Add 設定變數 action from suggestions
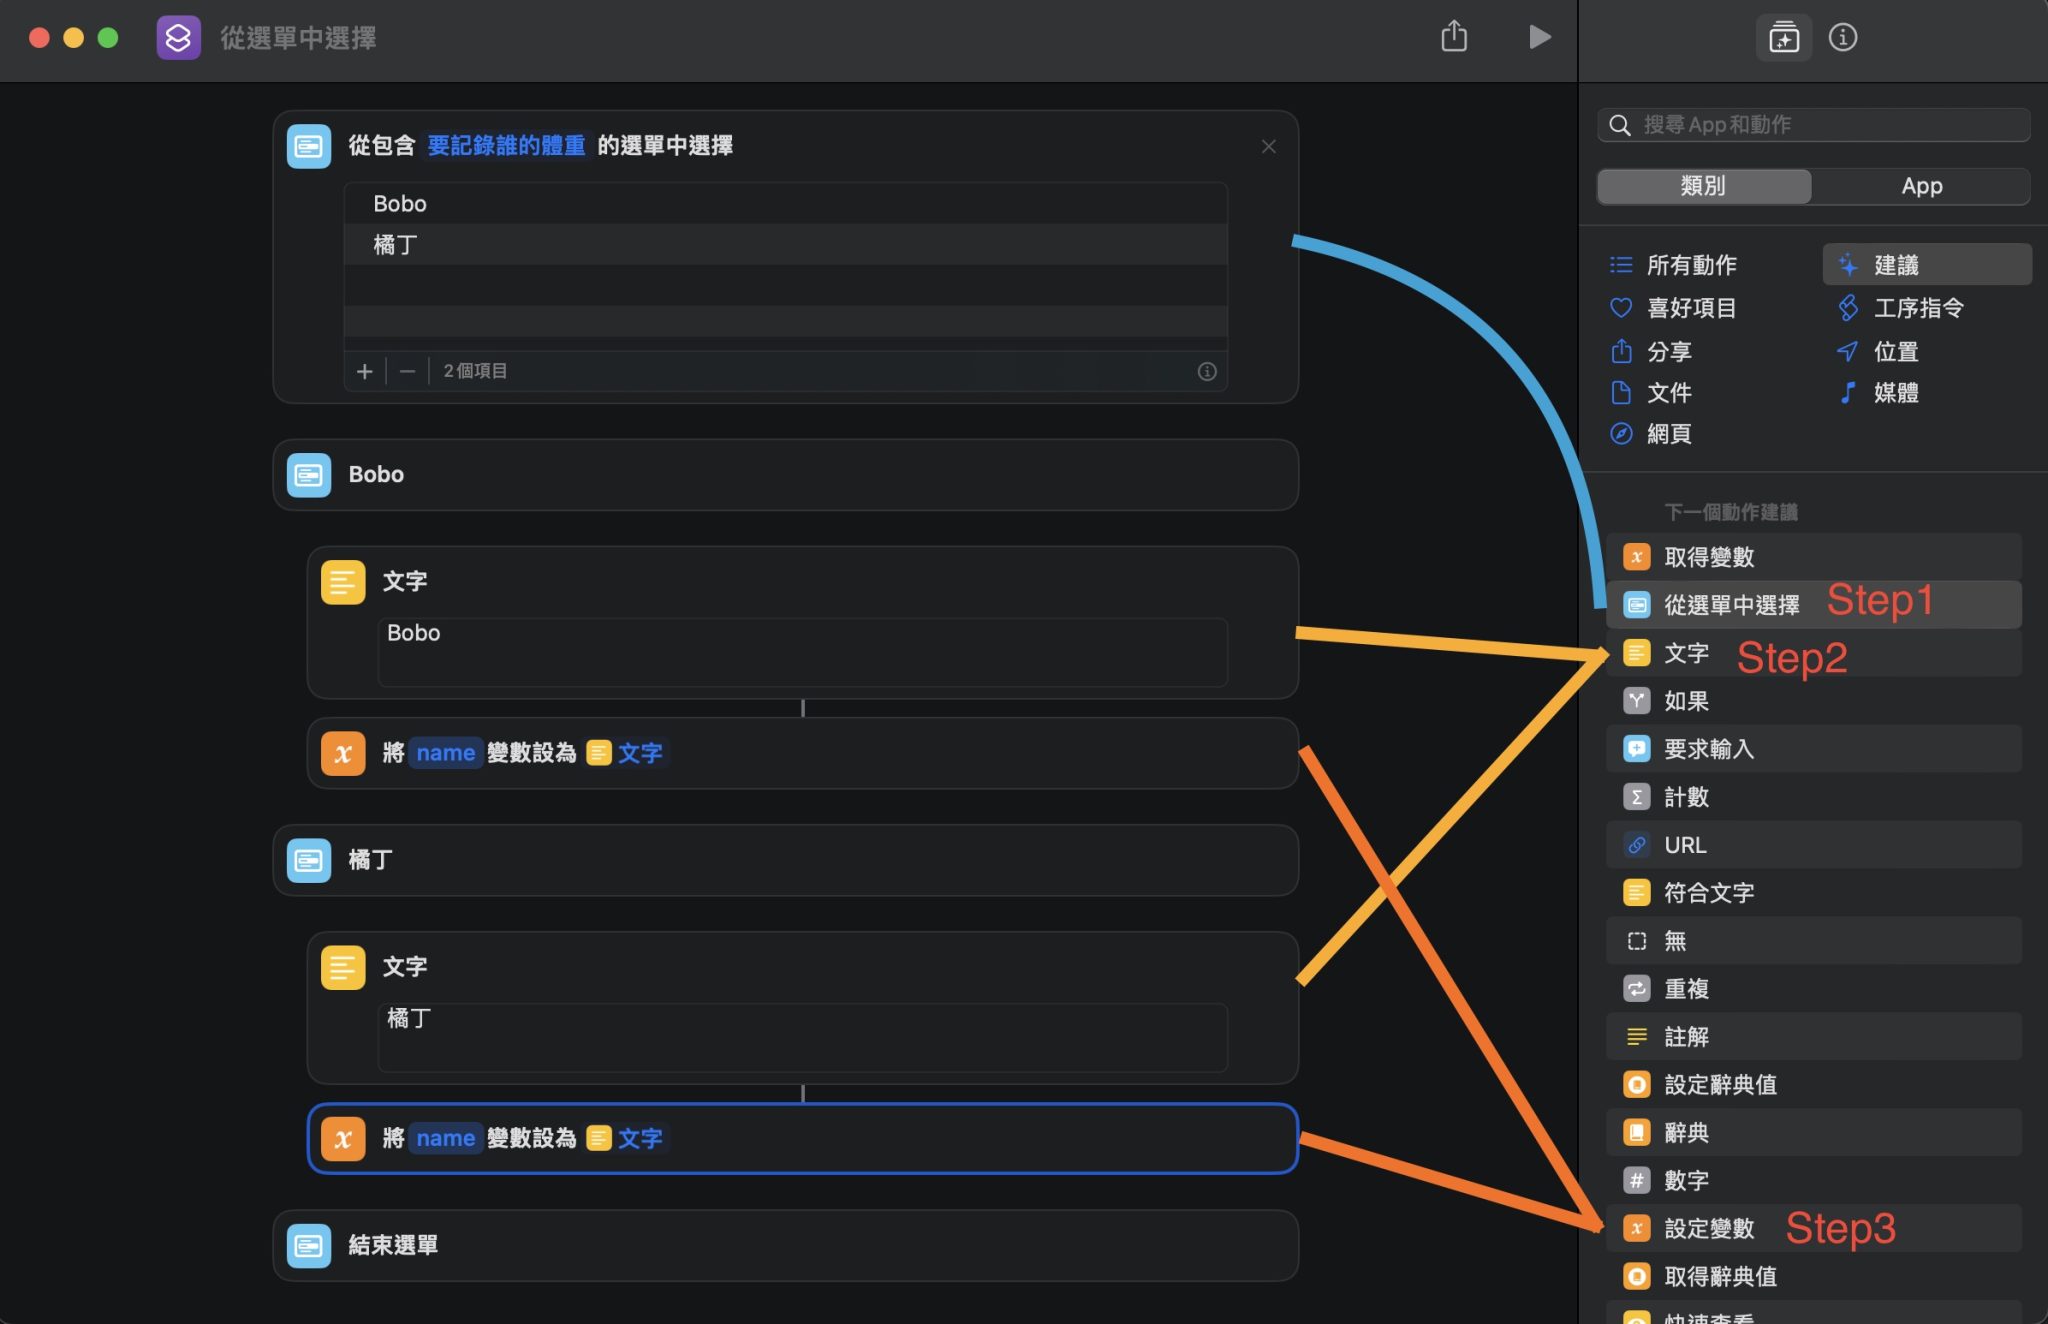Image resolution: width=2048 pixels, height=1324 pixels. click(1708, 1228)
